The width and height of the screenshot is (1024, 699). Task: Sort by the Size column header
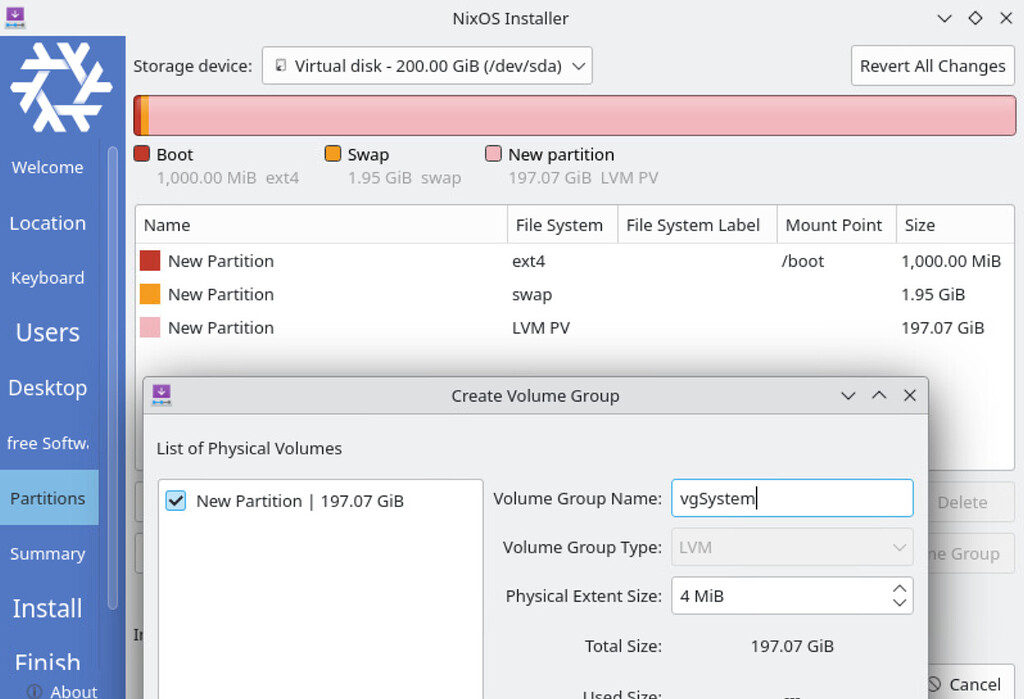click(955, 225)
